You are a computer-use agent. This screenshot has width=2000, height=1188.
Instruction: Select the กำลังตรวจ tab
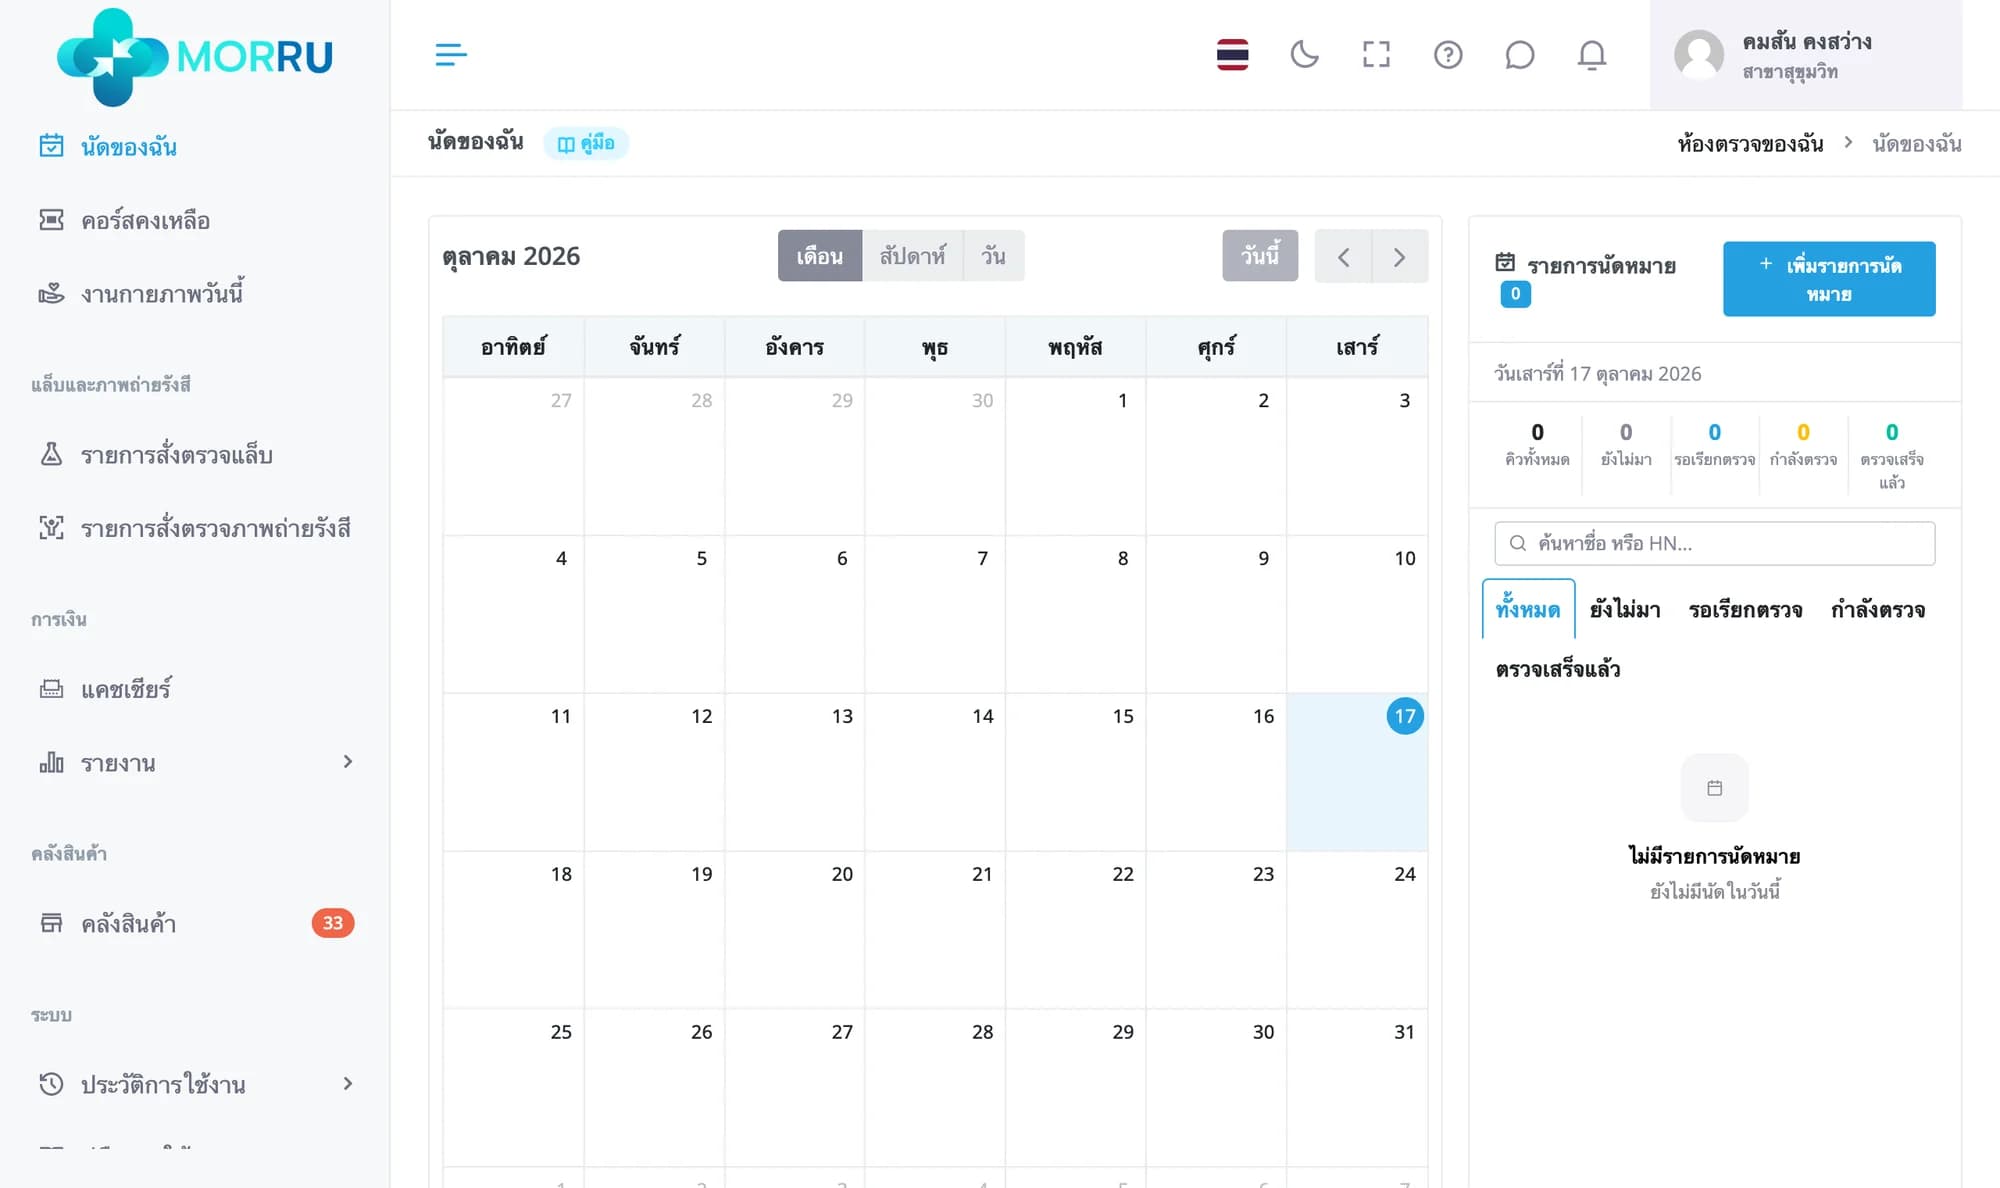pyautogui.click(x=1878, y=609)
